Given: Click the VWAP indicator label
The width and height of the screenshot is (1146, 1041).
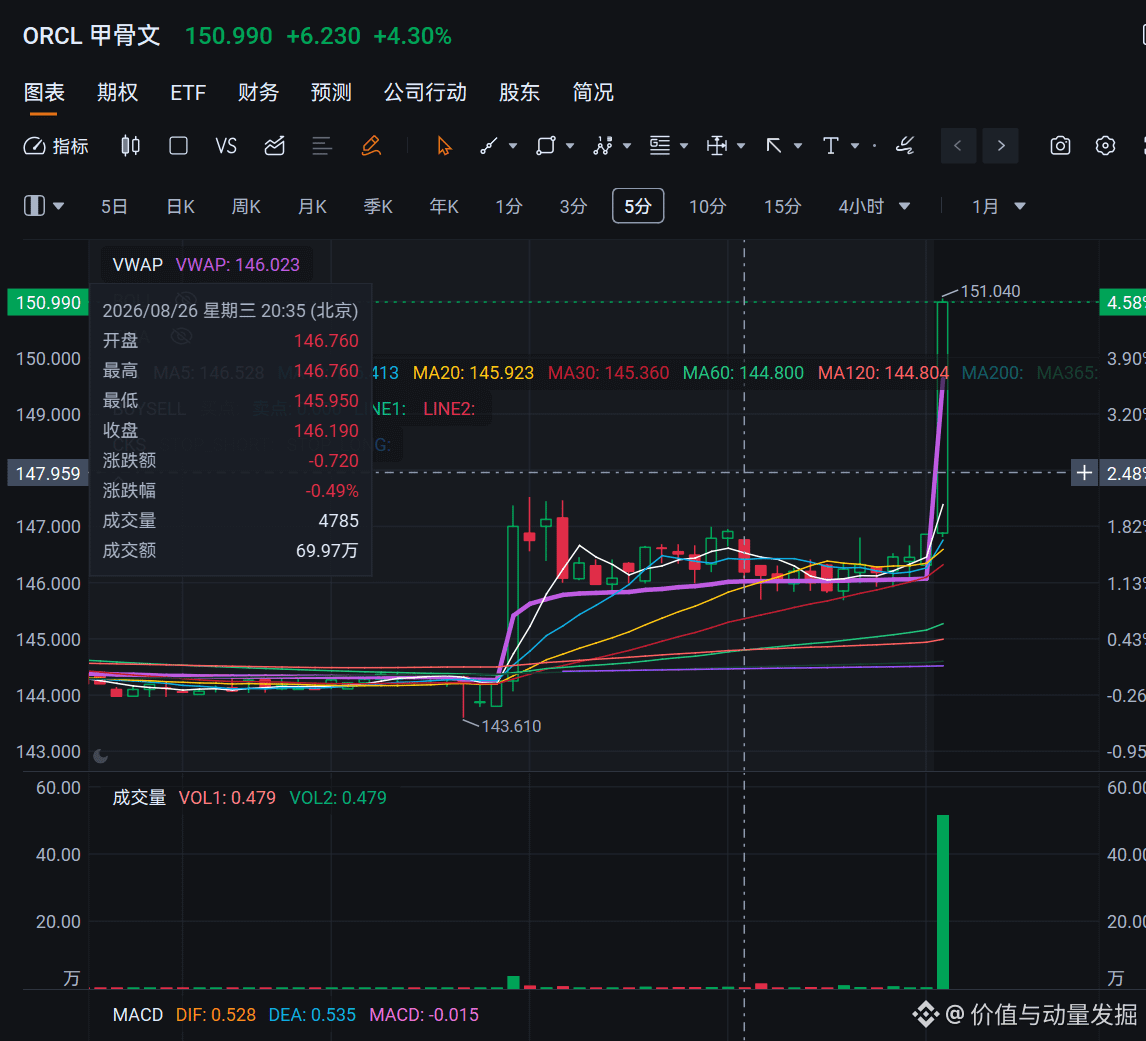Looking at the screenshot, I should coord(137,265).
